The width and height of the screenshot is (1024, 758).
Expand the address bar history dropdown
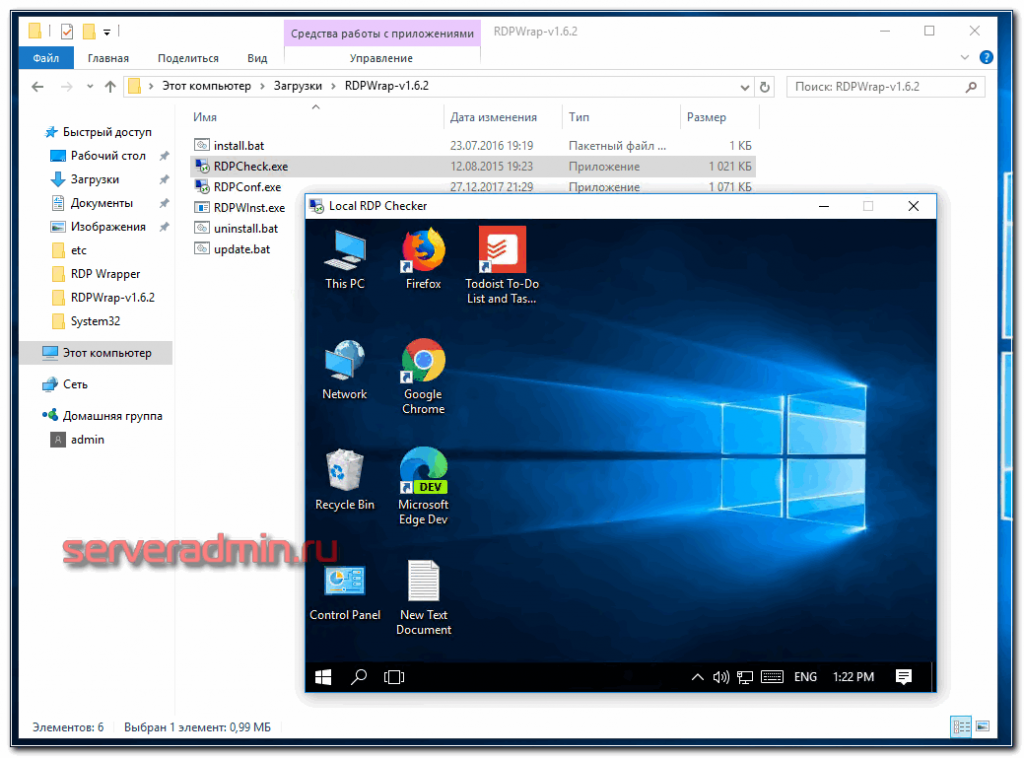pyautogui.click(x=743, y=87)
